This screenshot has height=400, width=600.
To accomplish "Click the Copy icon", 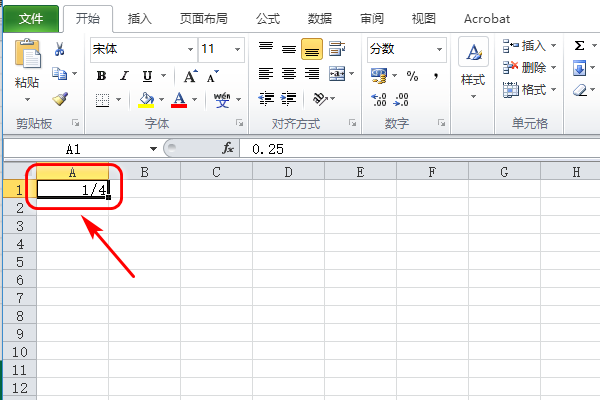I will click(59, 73).
